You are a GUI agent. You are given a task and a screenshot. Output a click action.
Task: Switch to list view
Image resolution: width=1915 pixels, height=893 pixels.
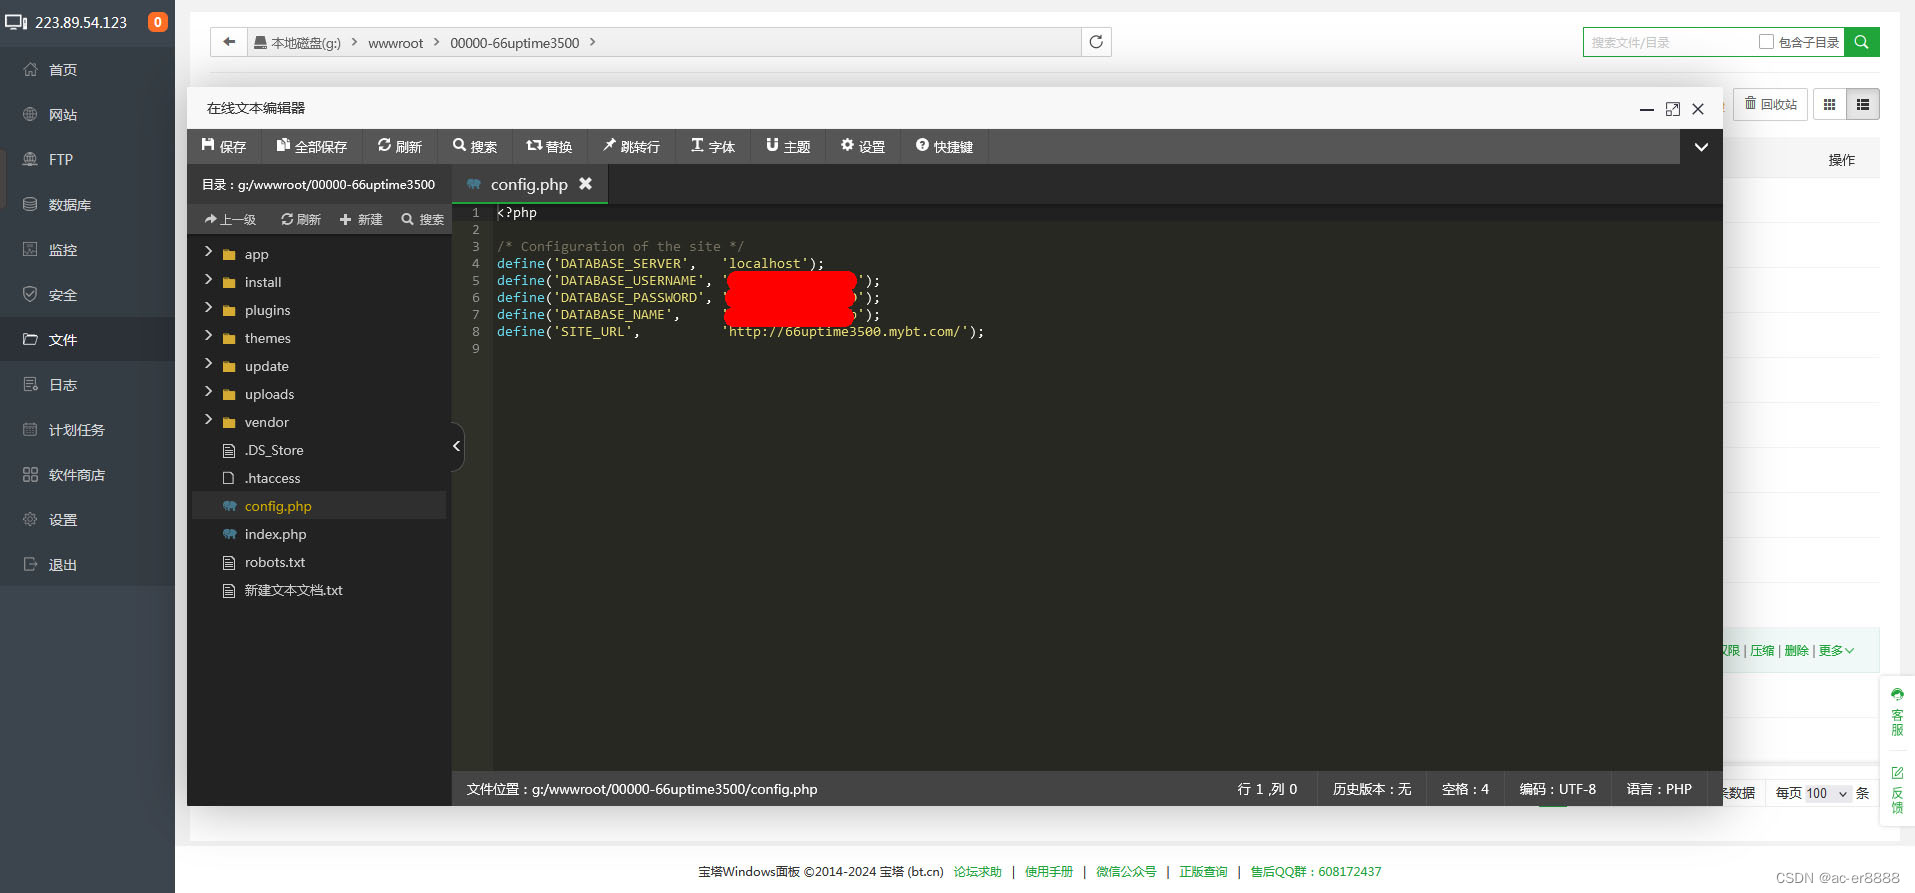[x=1863, y=104]
